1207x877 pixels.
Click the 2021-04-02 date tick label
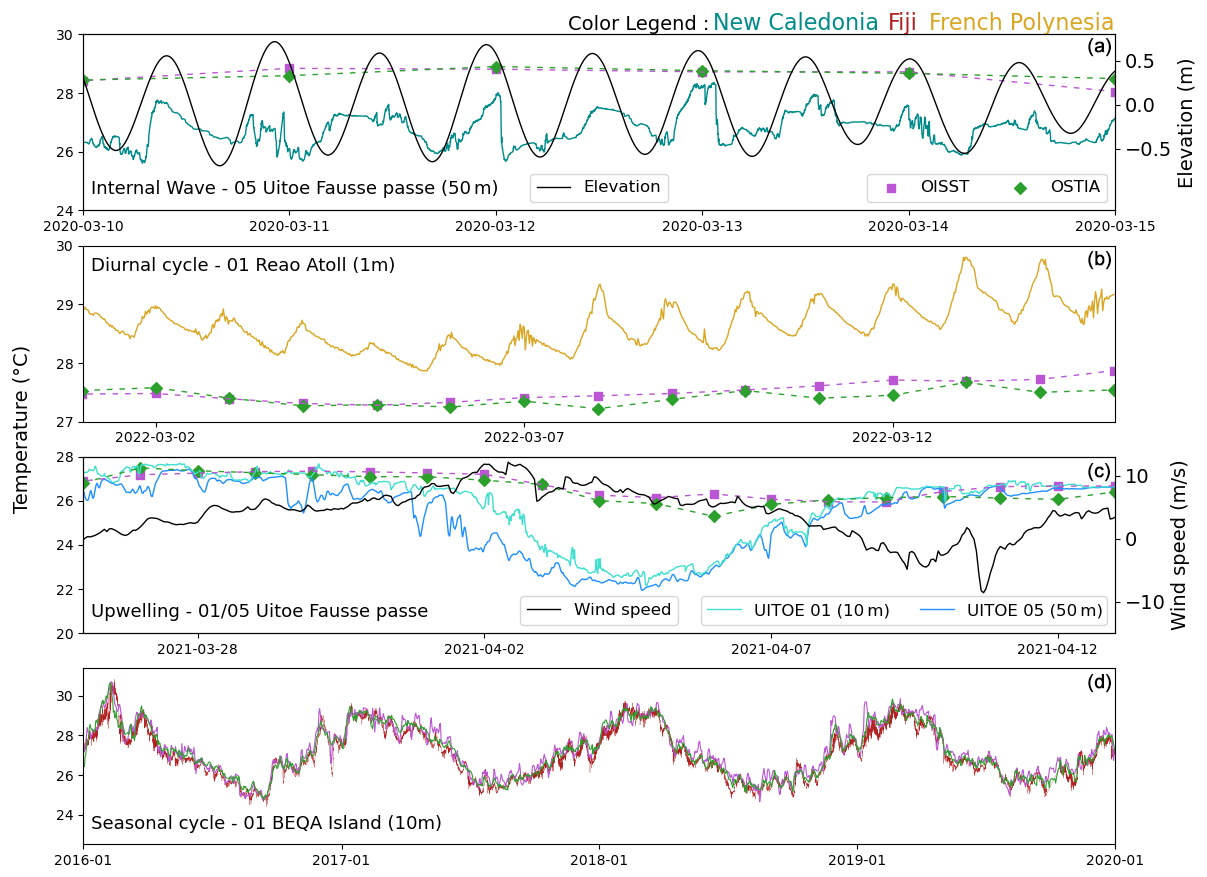[484, 648]
